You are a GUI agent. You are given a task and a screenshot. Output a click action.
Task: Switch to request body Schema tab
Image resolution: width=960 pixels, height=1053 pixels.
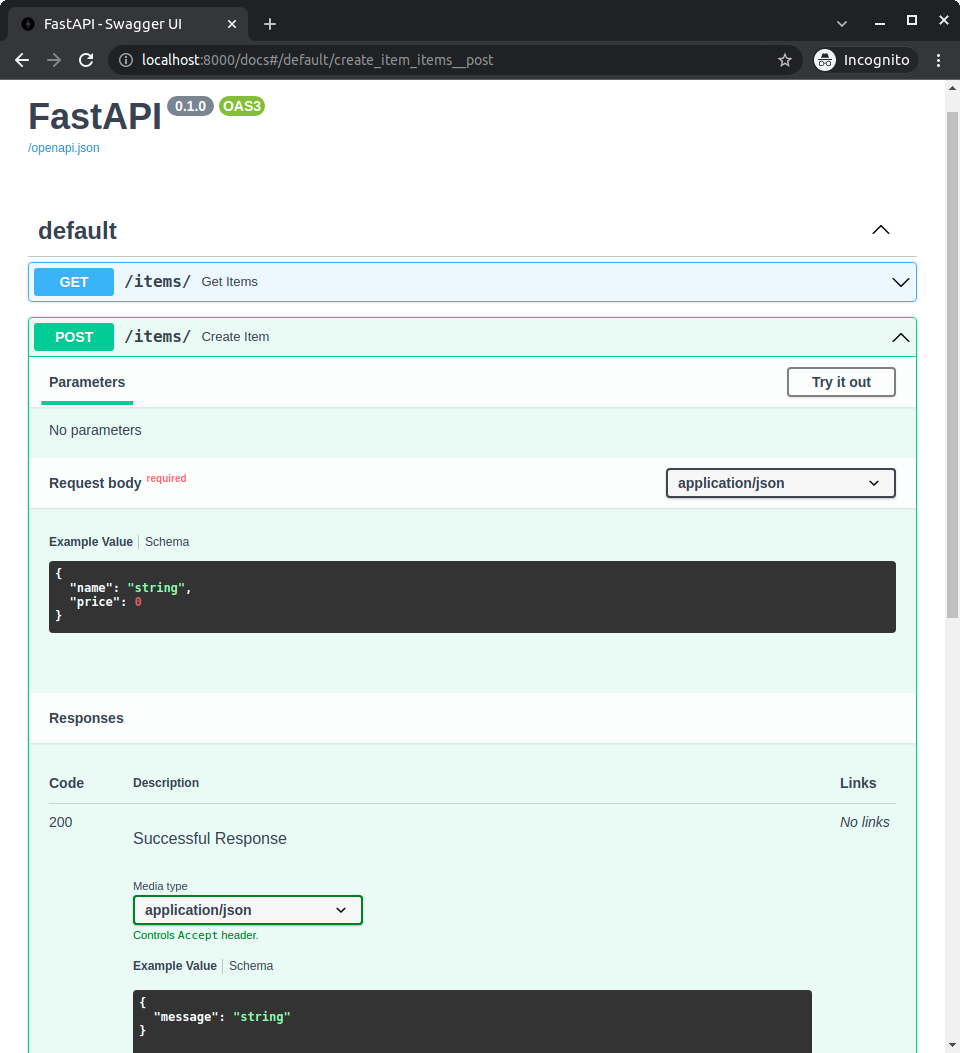click(167, 542)
